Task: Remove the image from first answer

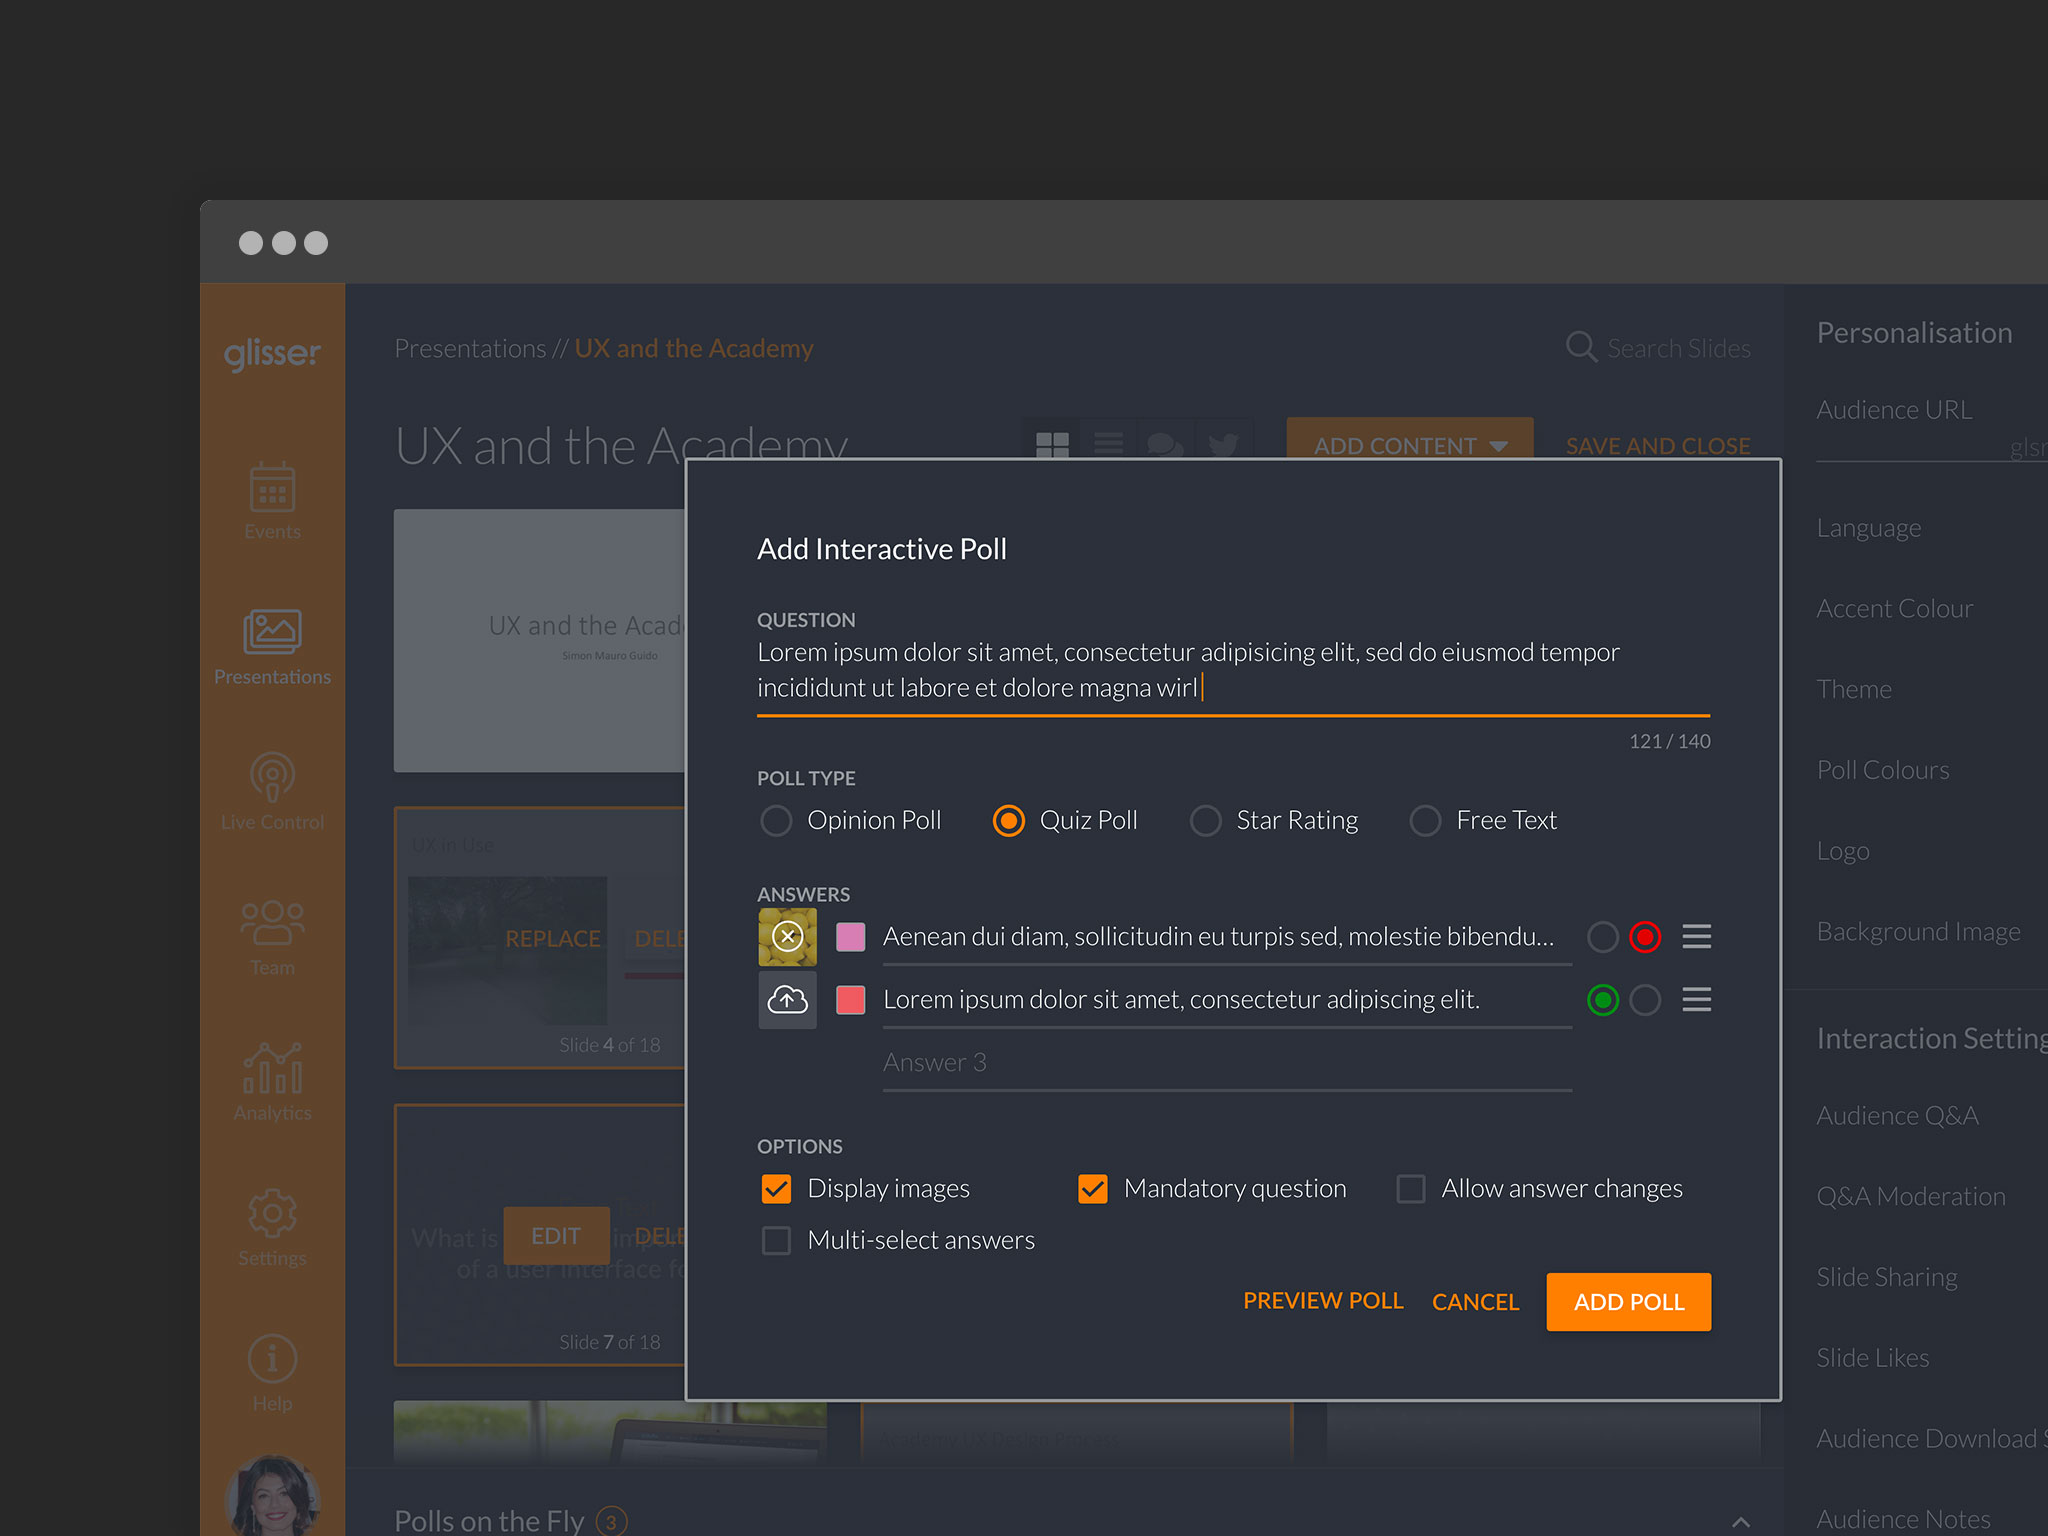Action: pyautogui.click(x=788, y=936)
